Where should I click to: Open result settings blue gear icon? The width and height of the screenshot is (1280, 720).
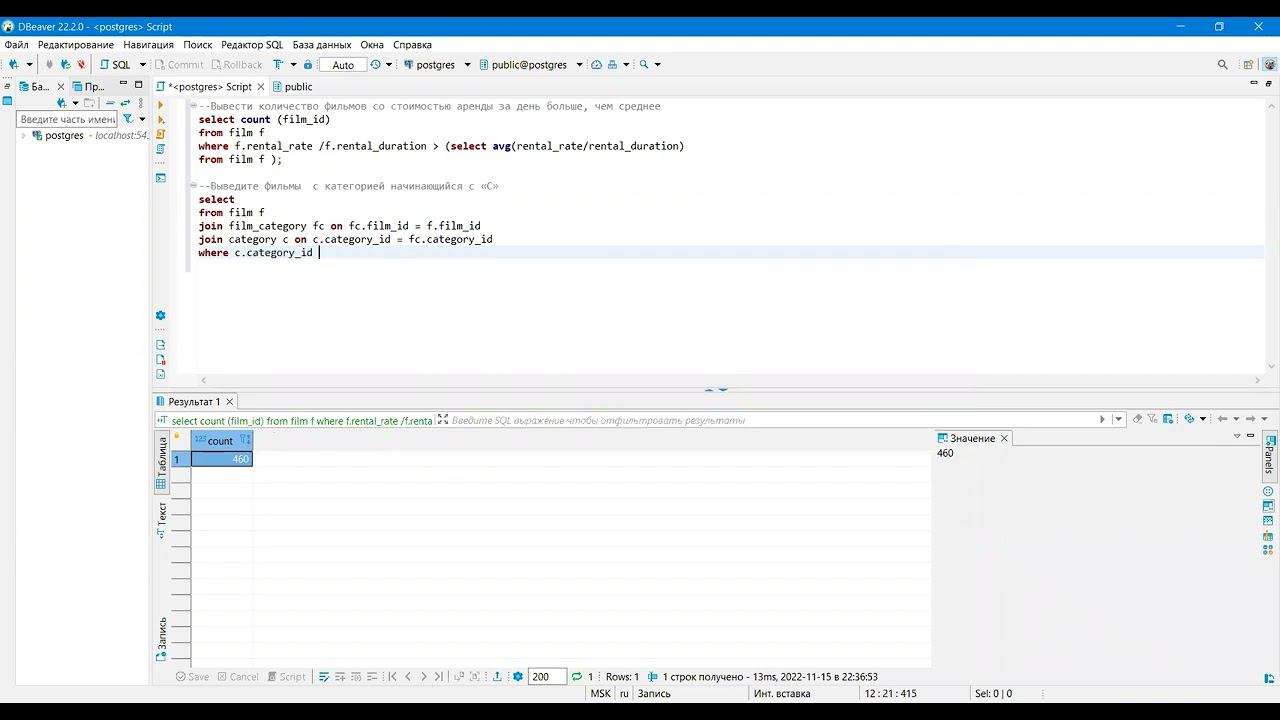pyautogui.click(x=518, y=677)
